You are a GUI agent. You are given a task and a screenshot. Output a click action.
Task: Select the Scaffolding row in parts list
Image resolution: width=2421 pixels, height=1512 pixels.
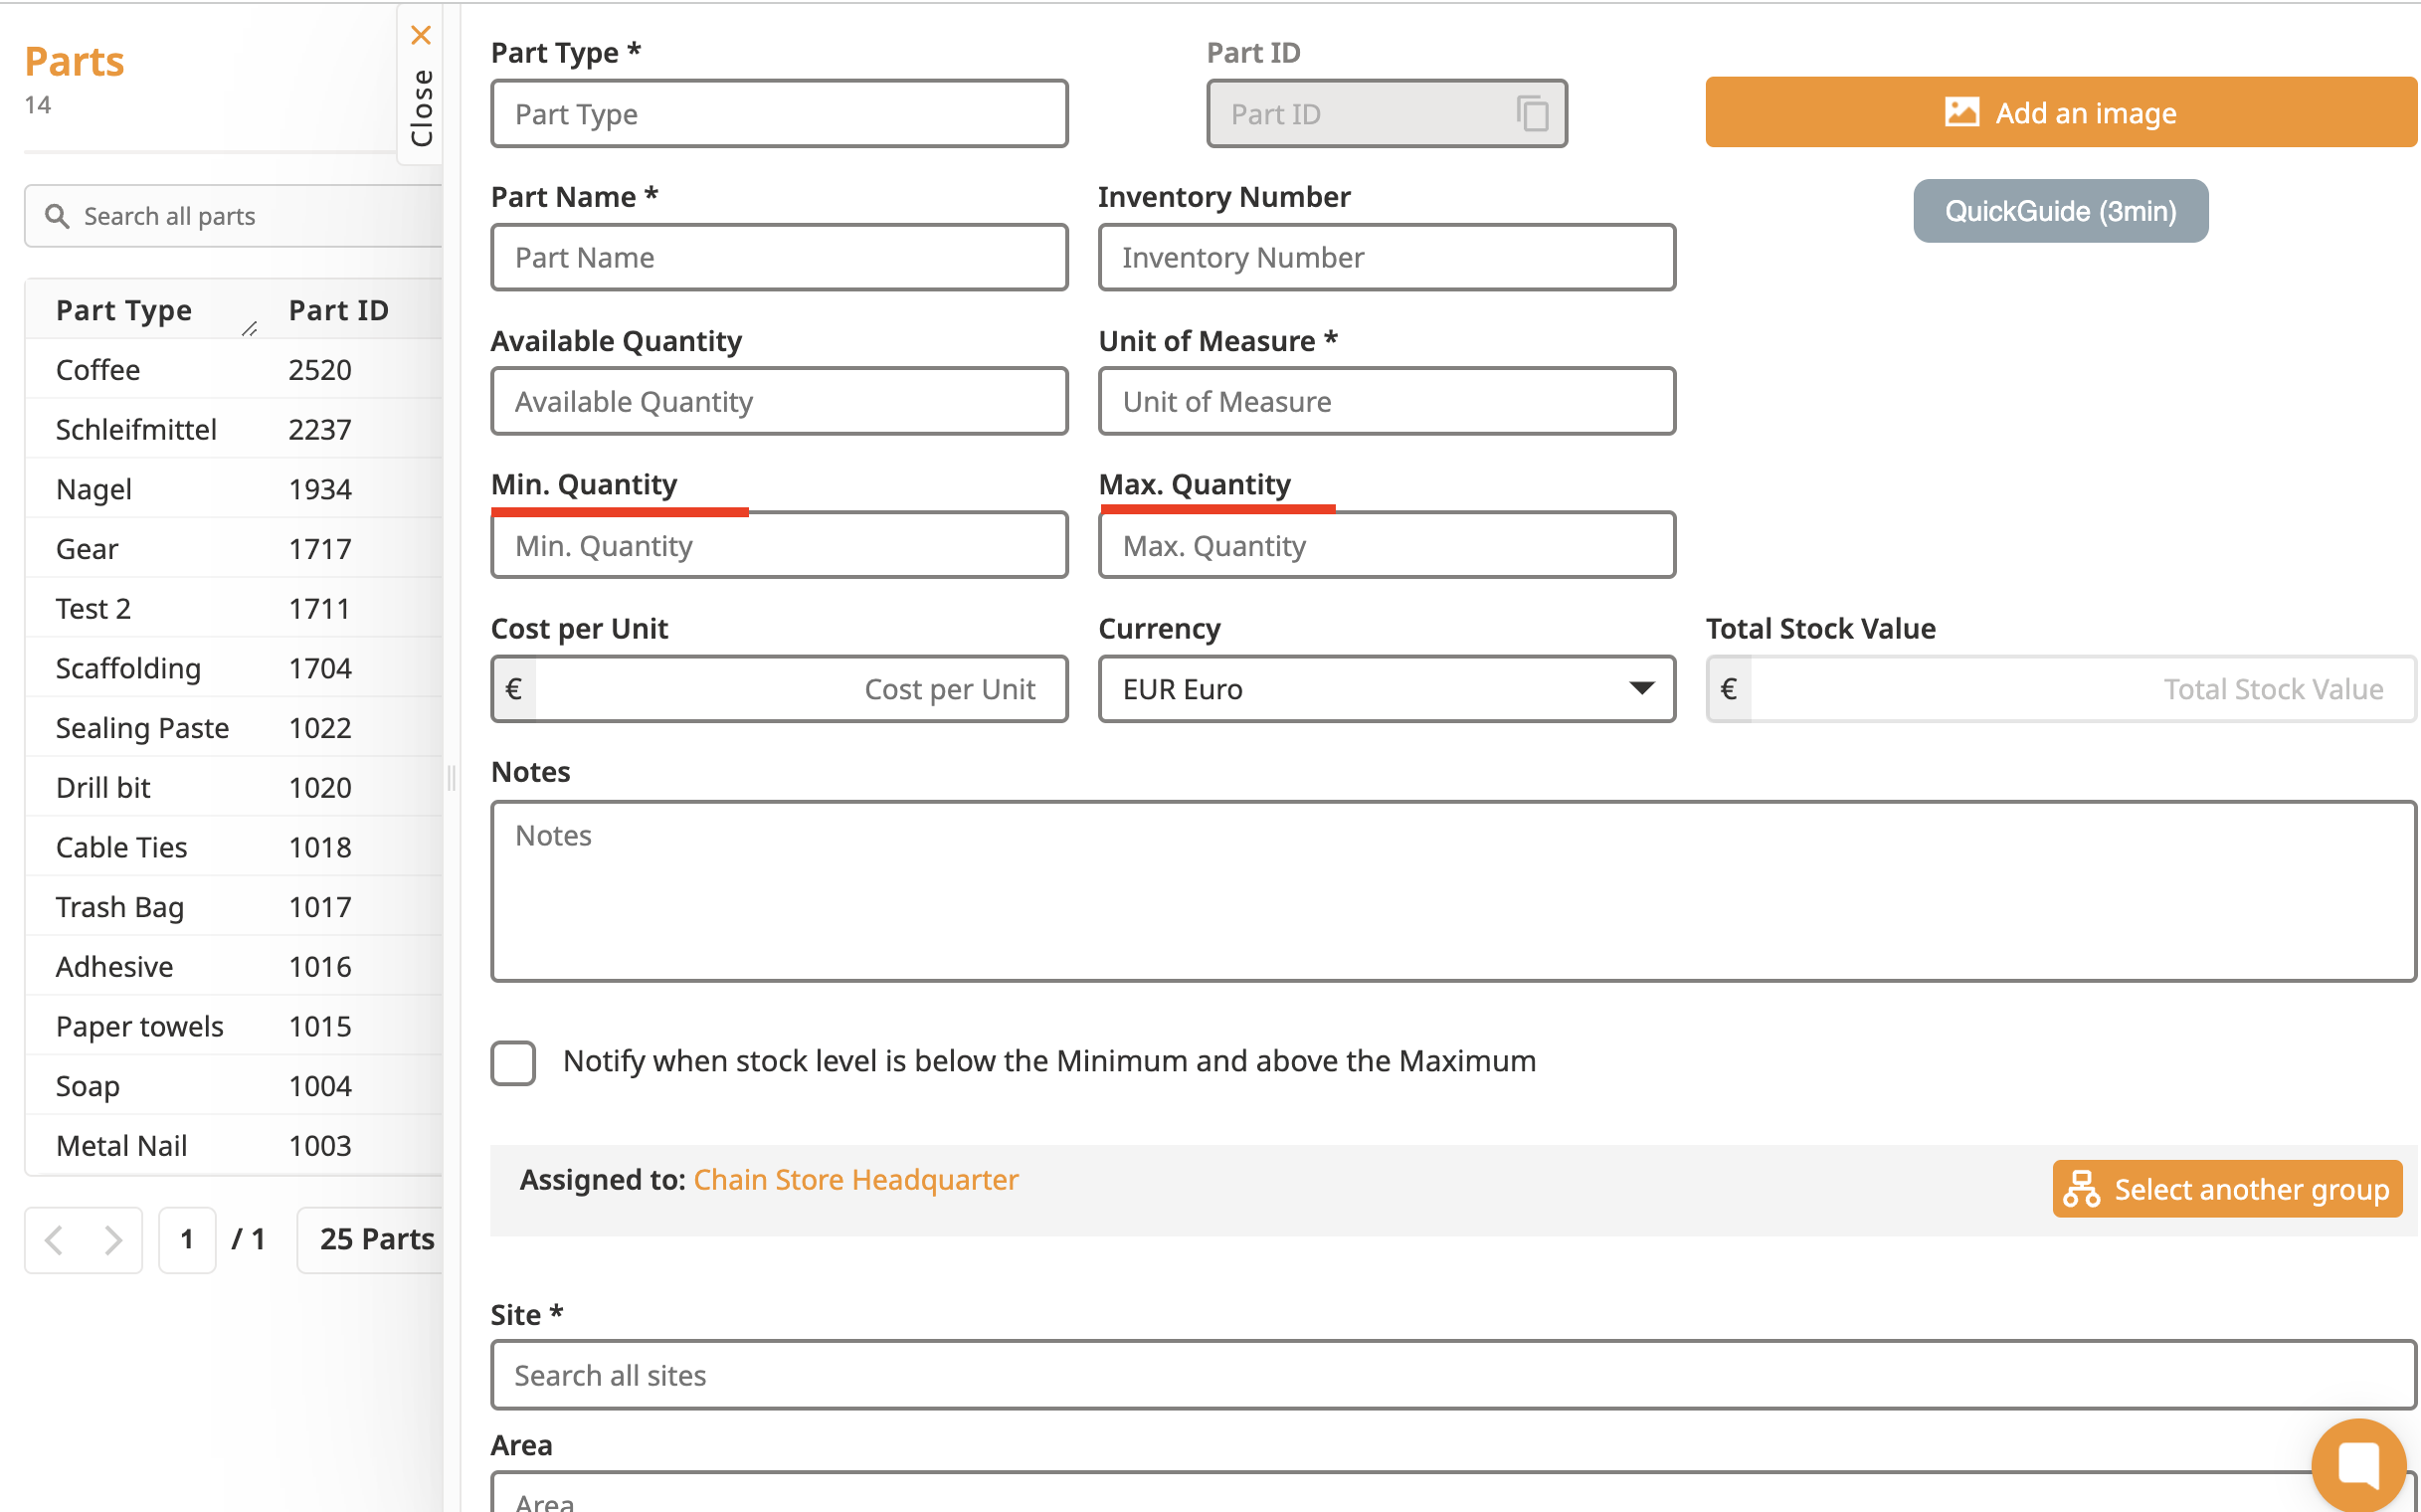[x=129, y=668]
